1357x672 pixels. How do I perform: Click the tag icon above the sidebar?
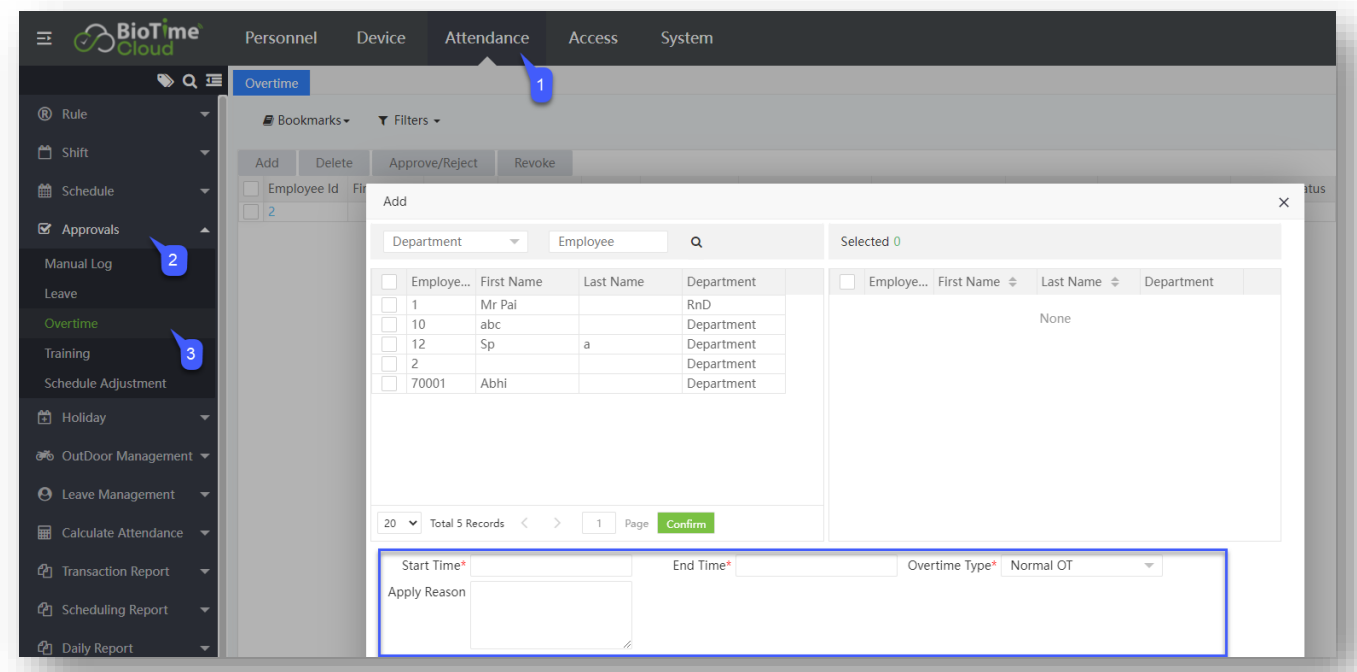point(165,81)
